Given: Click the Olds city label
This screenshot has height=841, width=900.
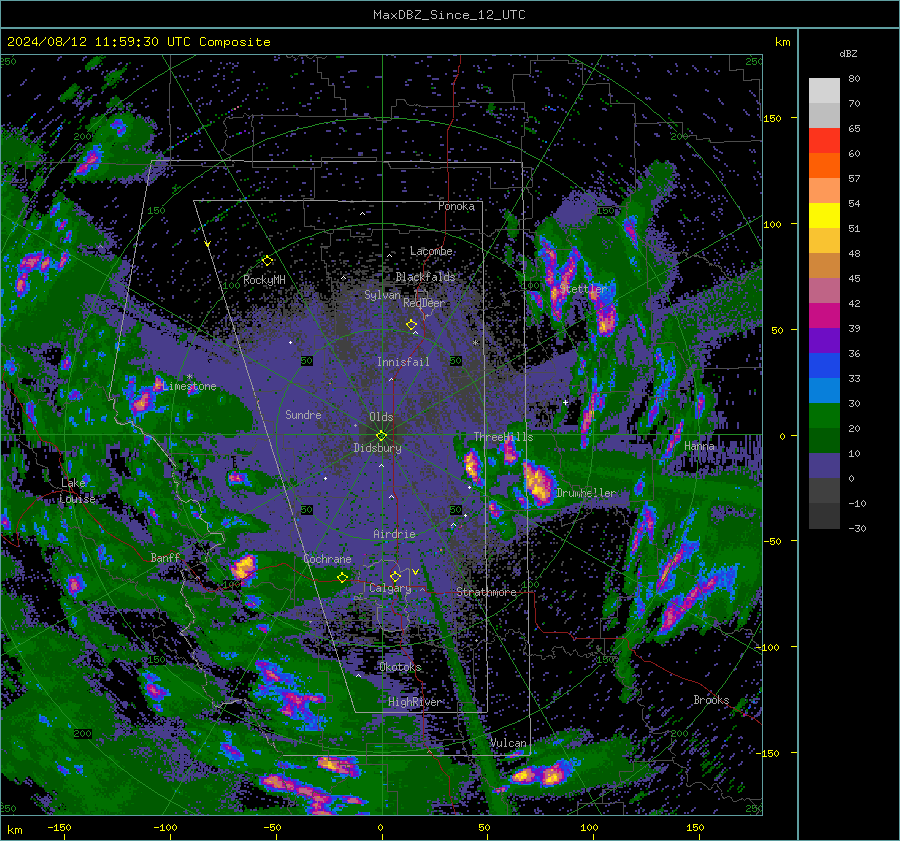Looking at the screenshot, I should tap(381, 417).
